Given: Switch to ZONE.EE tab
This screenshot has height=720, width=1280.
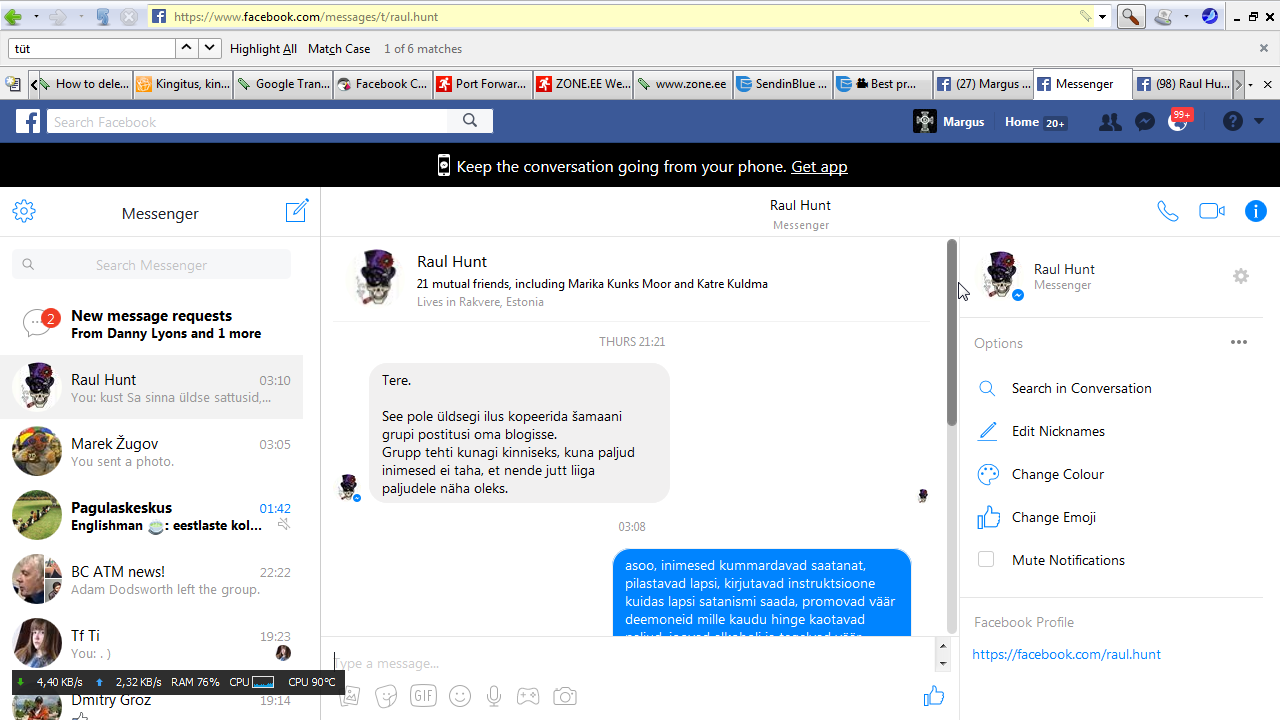Looking at the screenshot, I should (x=583, y=84).
